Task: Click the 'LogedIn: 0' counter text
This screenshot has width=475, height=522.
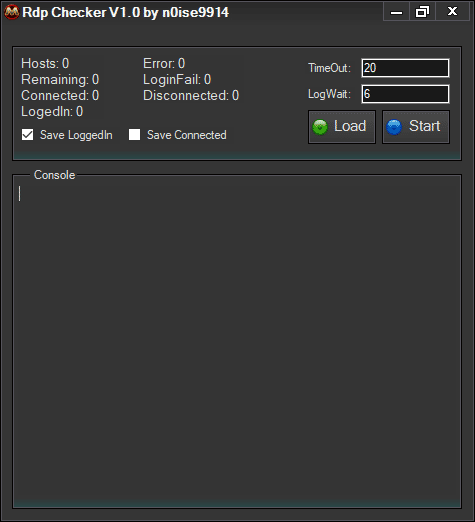Action: 52,112
